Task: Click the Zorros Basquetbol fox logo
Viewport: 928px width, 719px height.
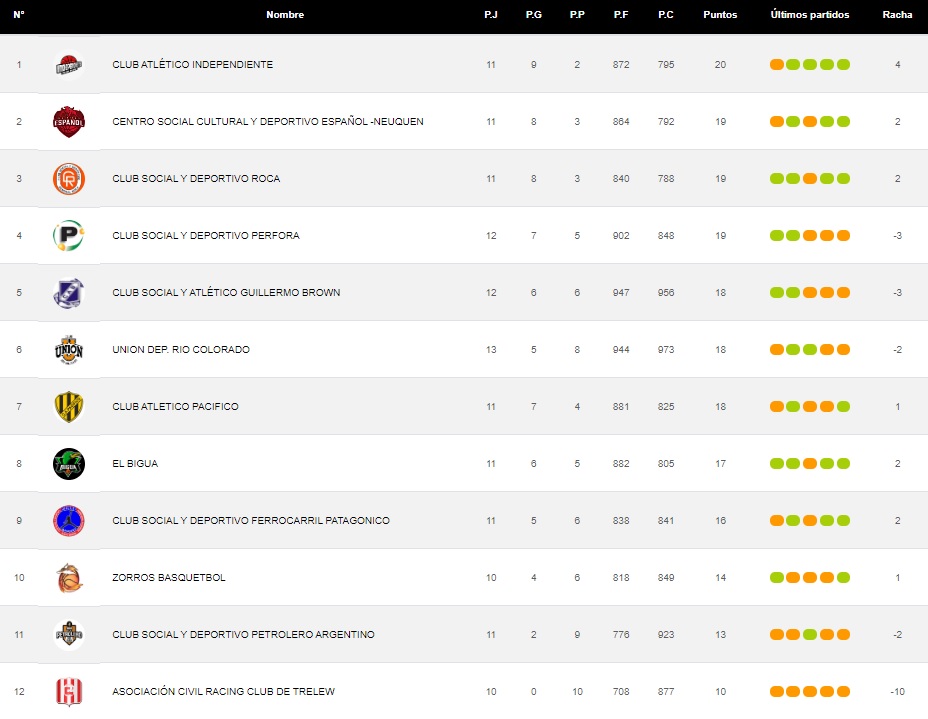Action: 69,578
